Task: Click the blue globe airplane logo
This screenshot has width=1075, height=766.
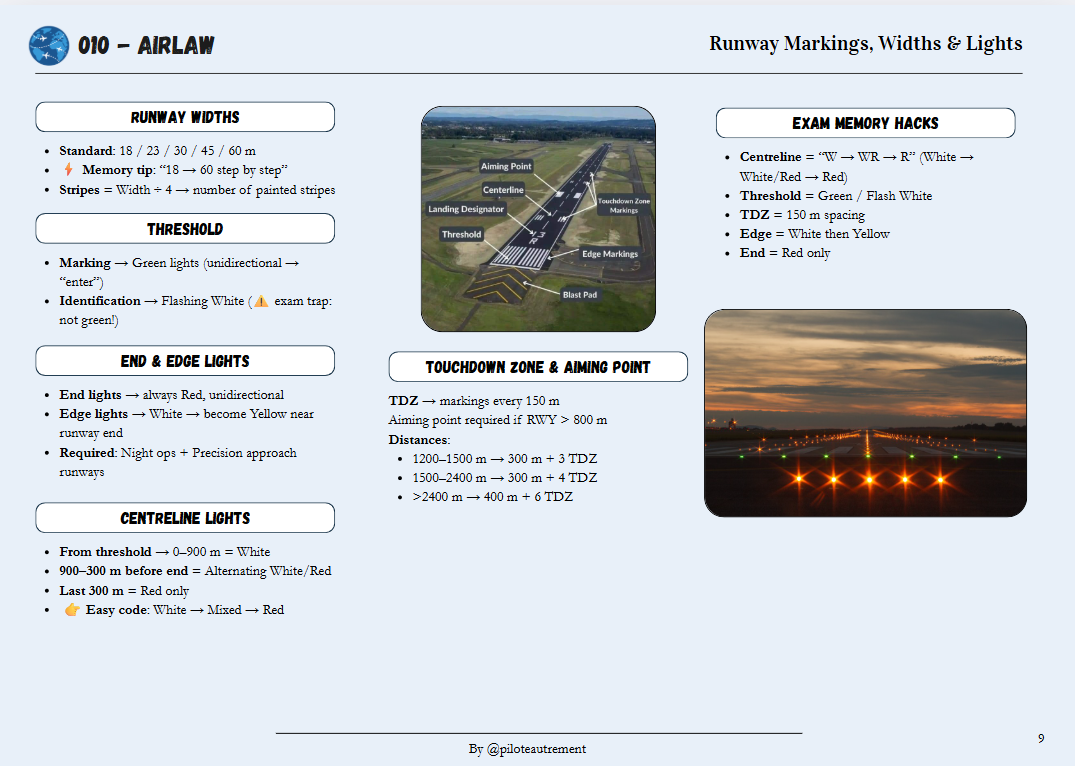Action: [x=49, y=46]
